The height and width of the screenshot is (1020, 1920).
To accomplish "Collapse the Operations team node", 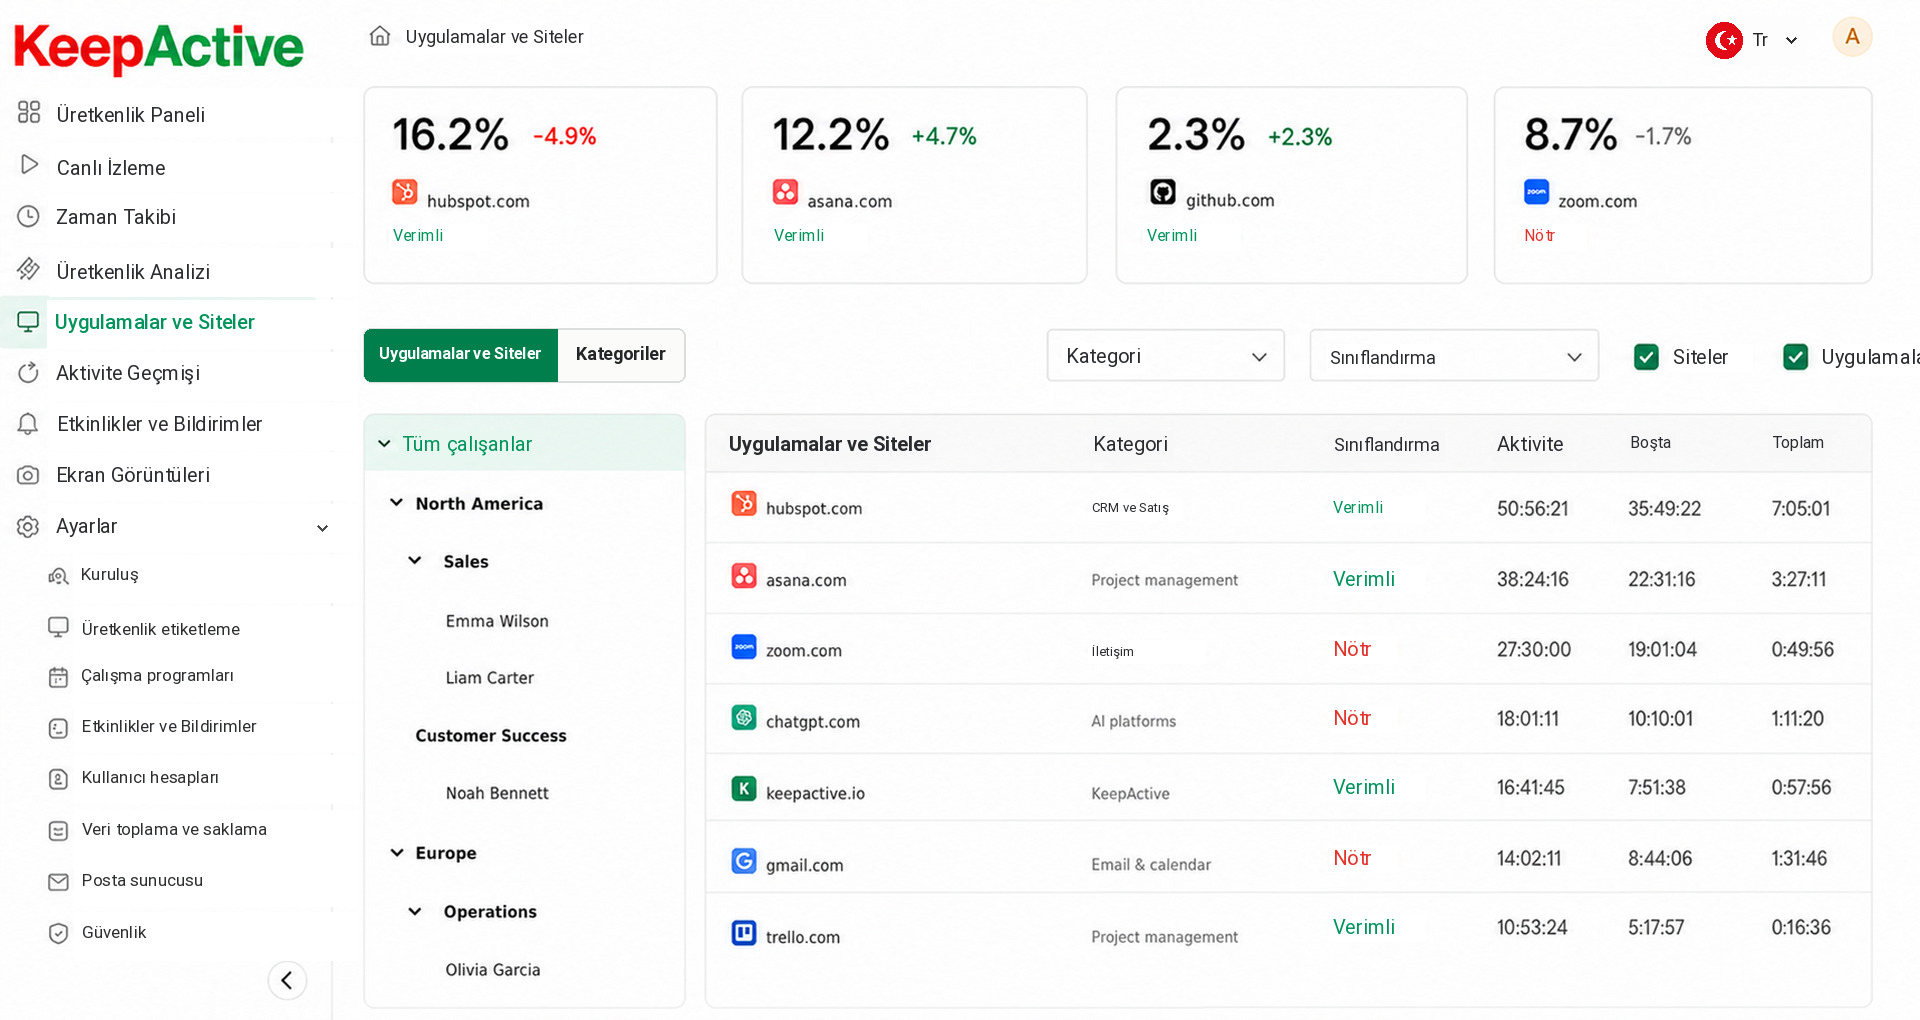I will (x=415, y=911).
